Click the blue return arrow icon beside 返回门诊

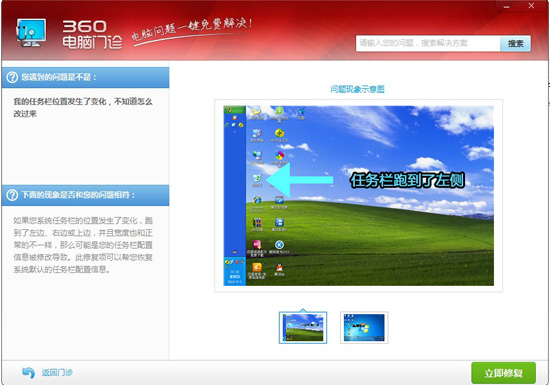[x=28, y=372]
